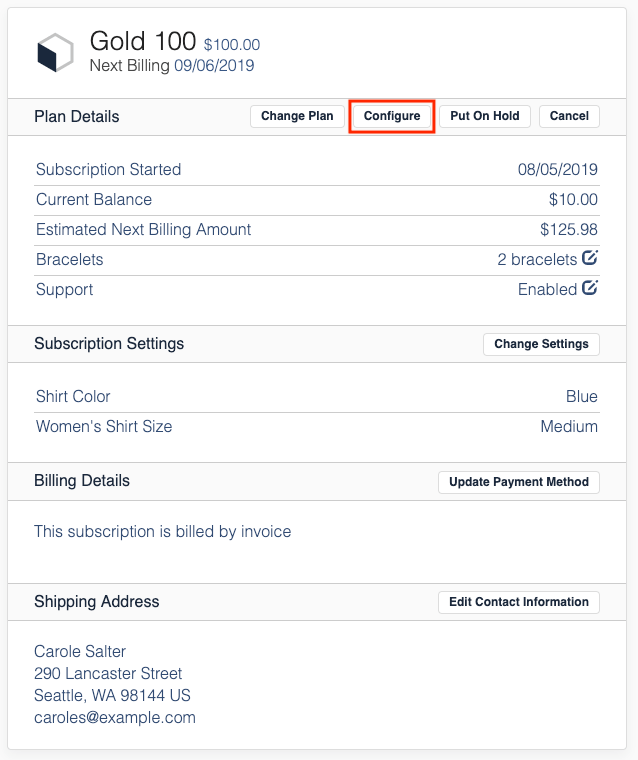The width and height of the screenshot is (638, 760).
Task: Click the Women's Shirt Size Medium value
Action: 569,426
